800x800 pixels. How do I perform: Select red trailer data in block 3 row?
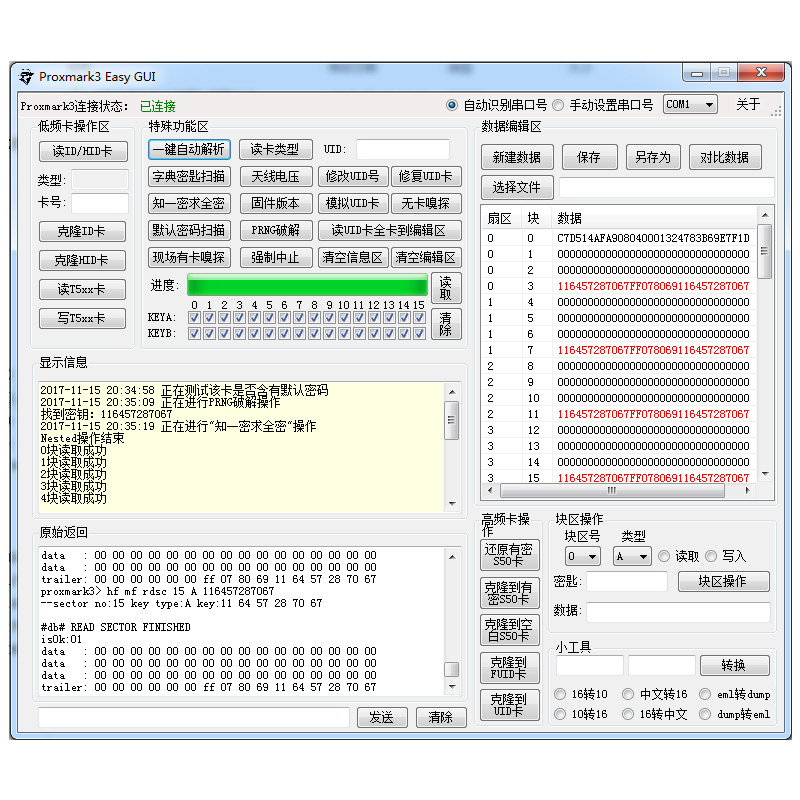(653, 286)
